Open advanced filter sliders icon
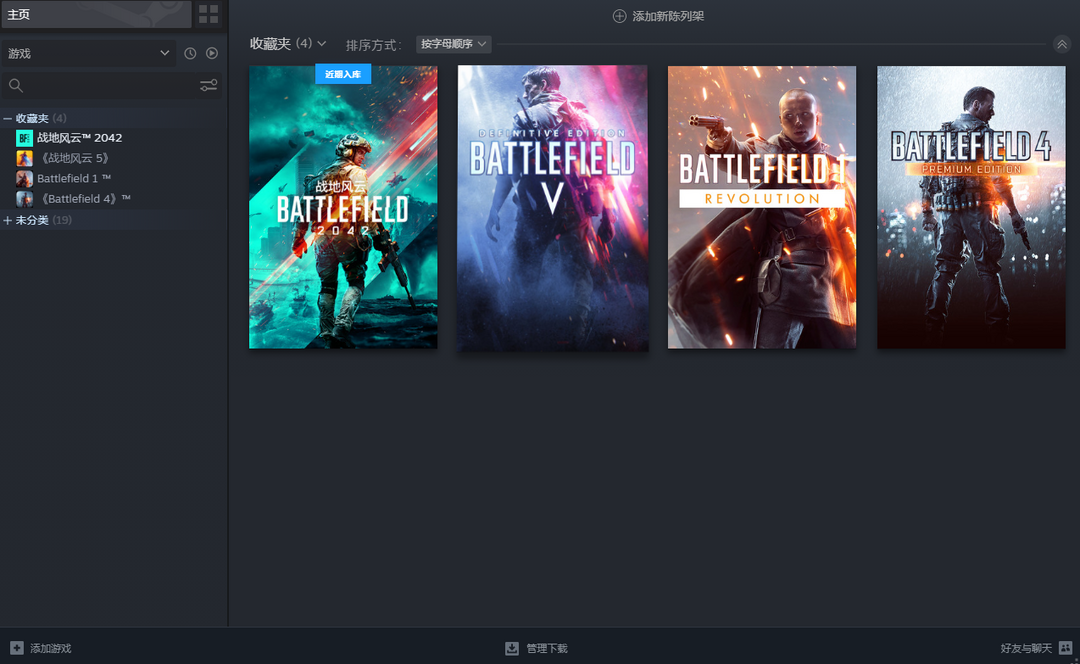The image size is (1080, 664). tap(209, 85)
